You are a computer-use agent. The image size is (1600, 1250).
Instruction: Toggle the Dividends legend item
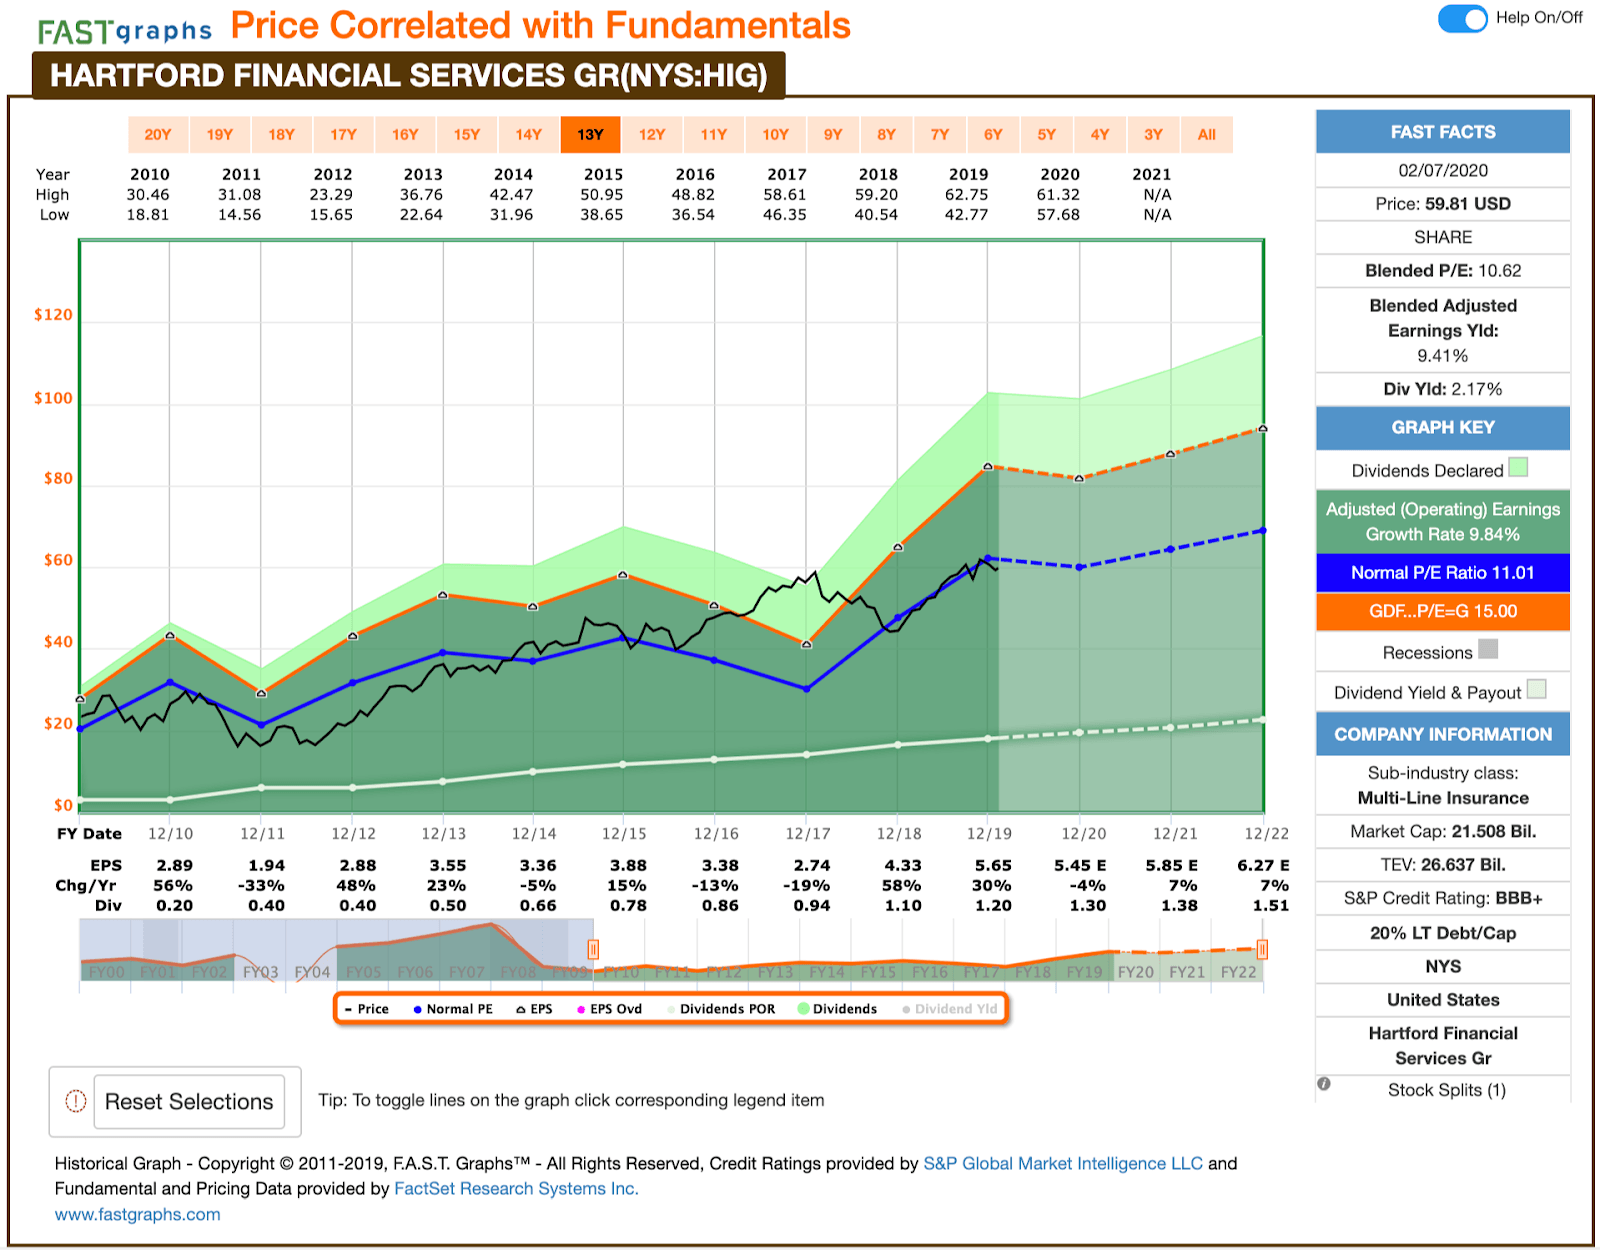click(x=837, y=1009)
